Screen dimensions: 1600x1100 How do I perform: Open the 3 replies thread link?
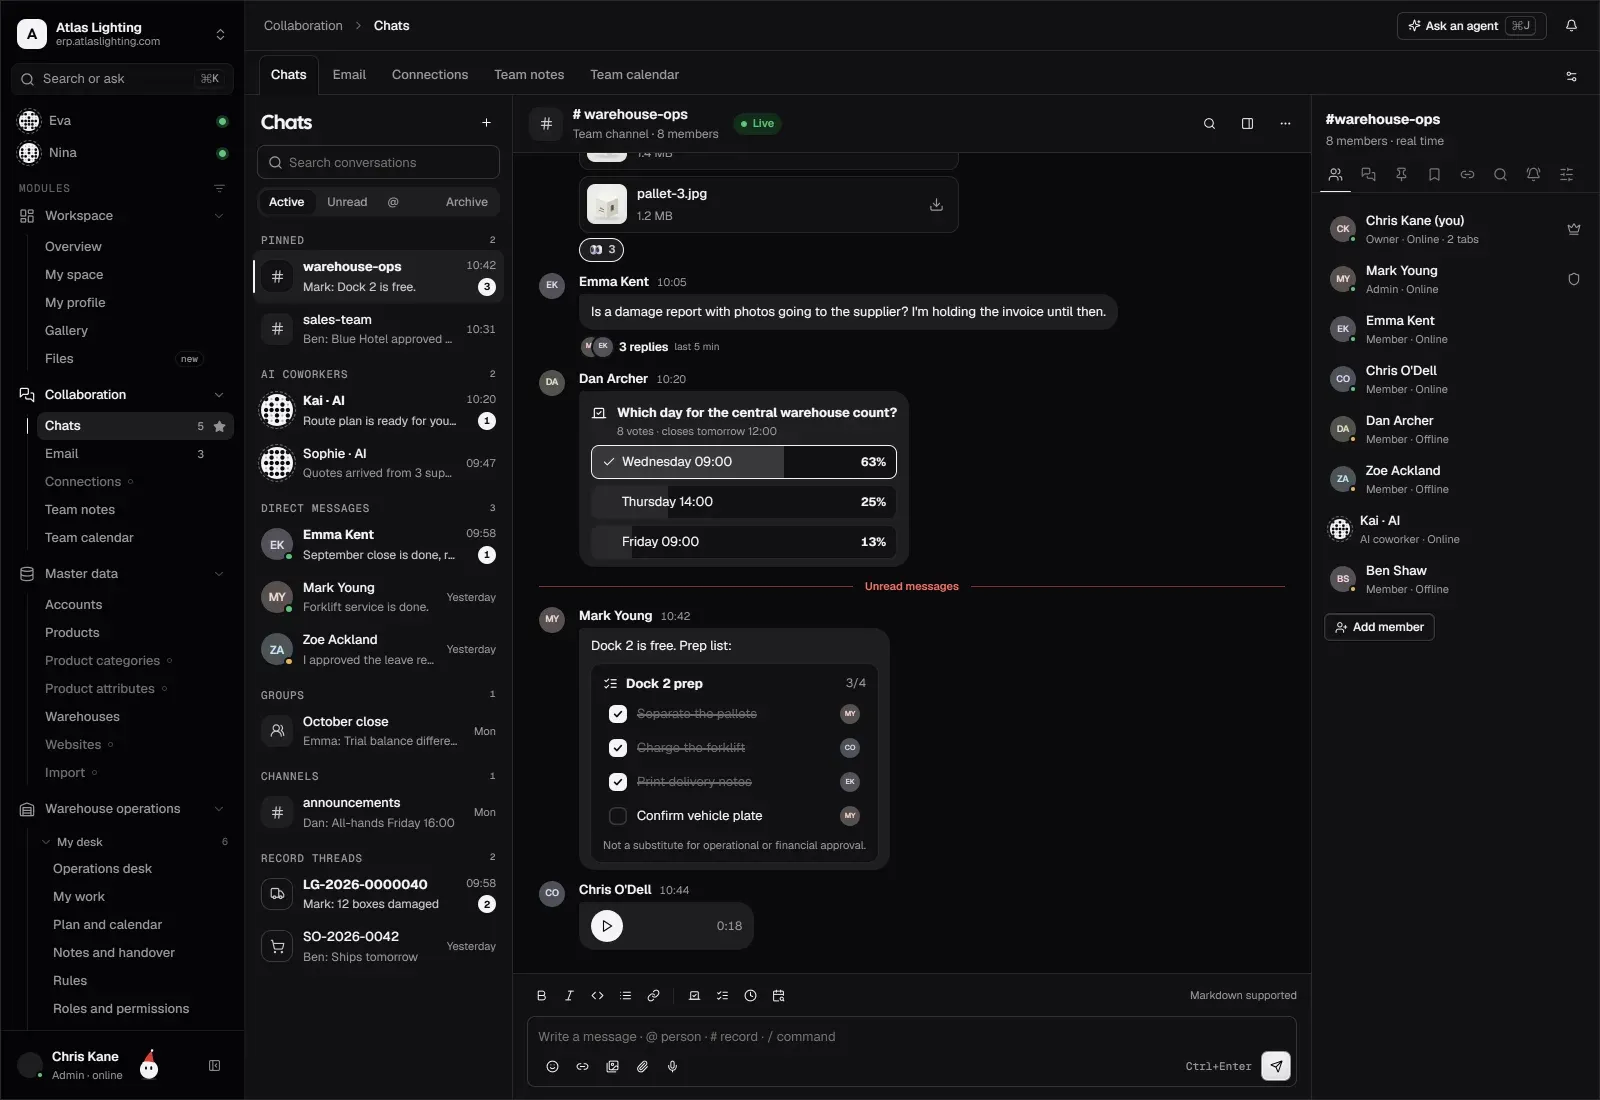(x=643, y=347)
